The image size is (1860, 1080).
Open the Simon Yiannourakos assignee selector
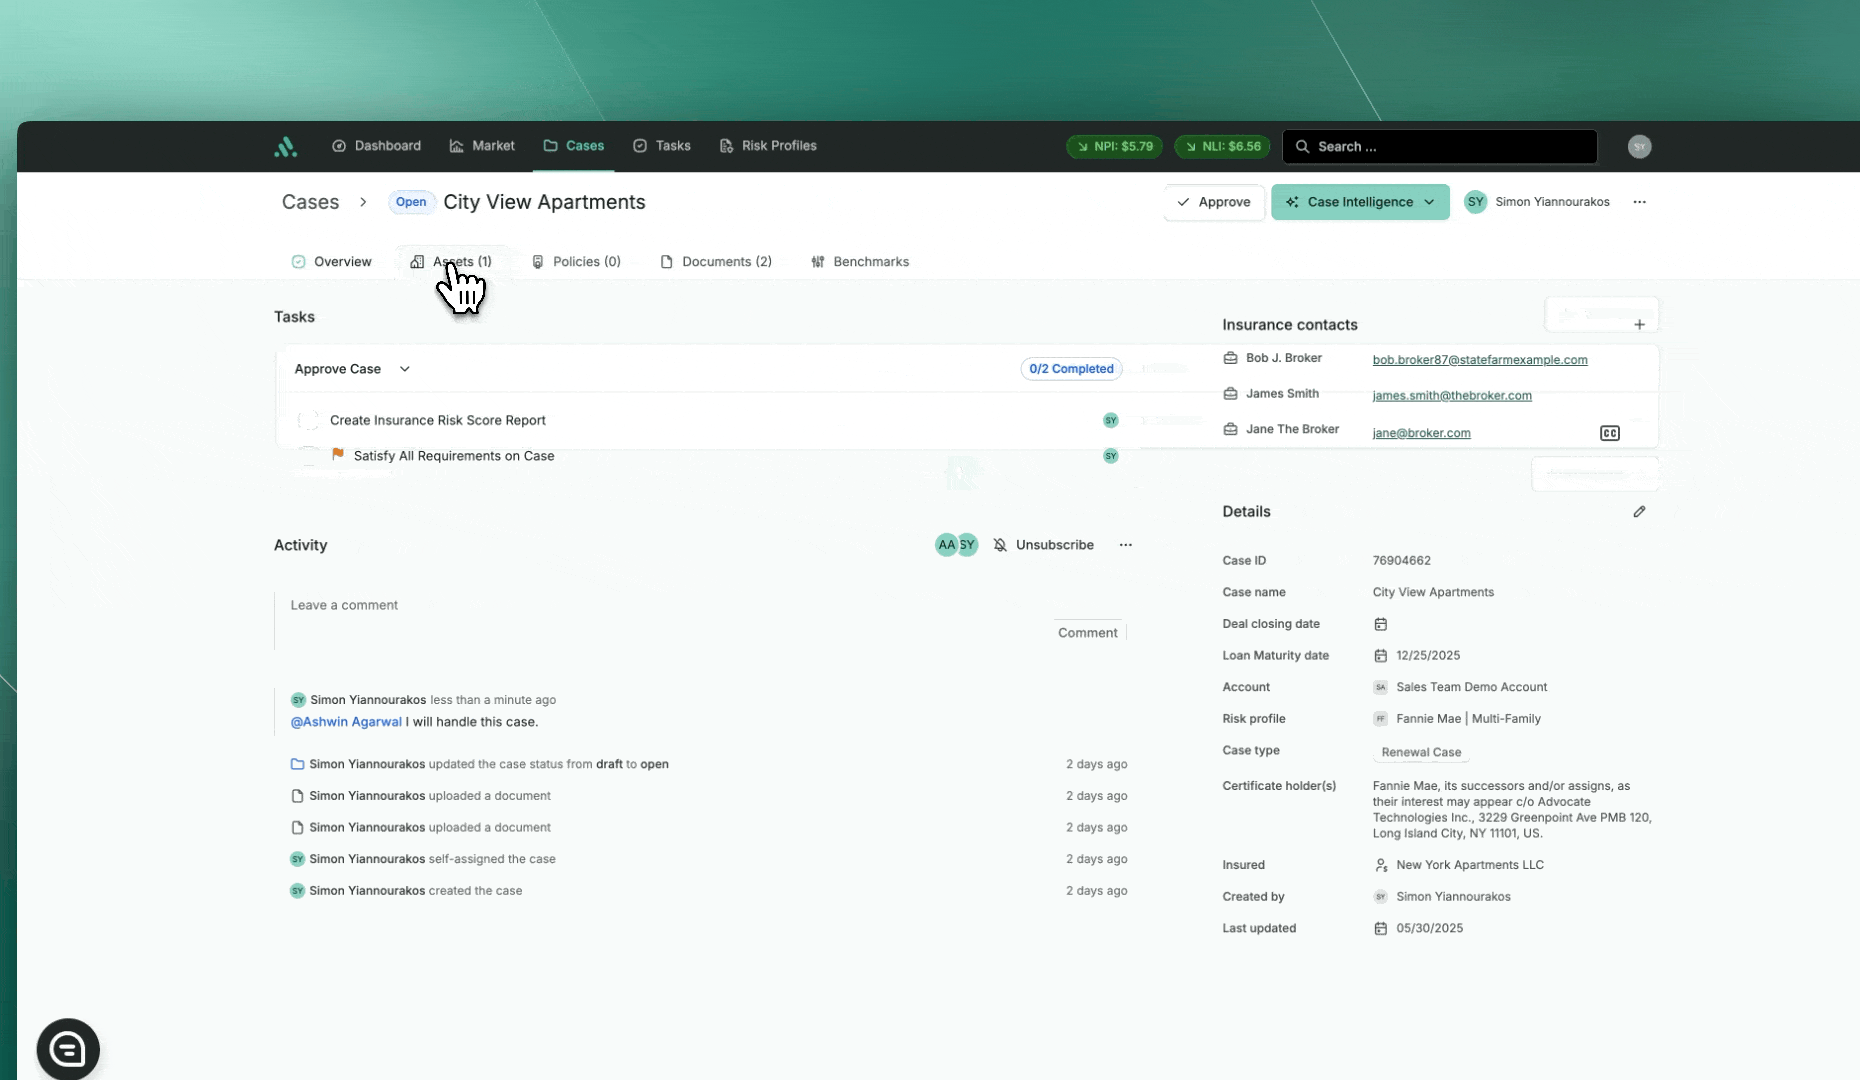point(1536,202)
